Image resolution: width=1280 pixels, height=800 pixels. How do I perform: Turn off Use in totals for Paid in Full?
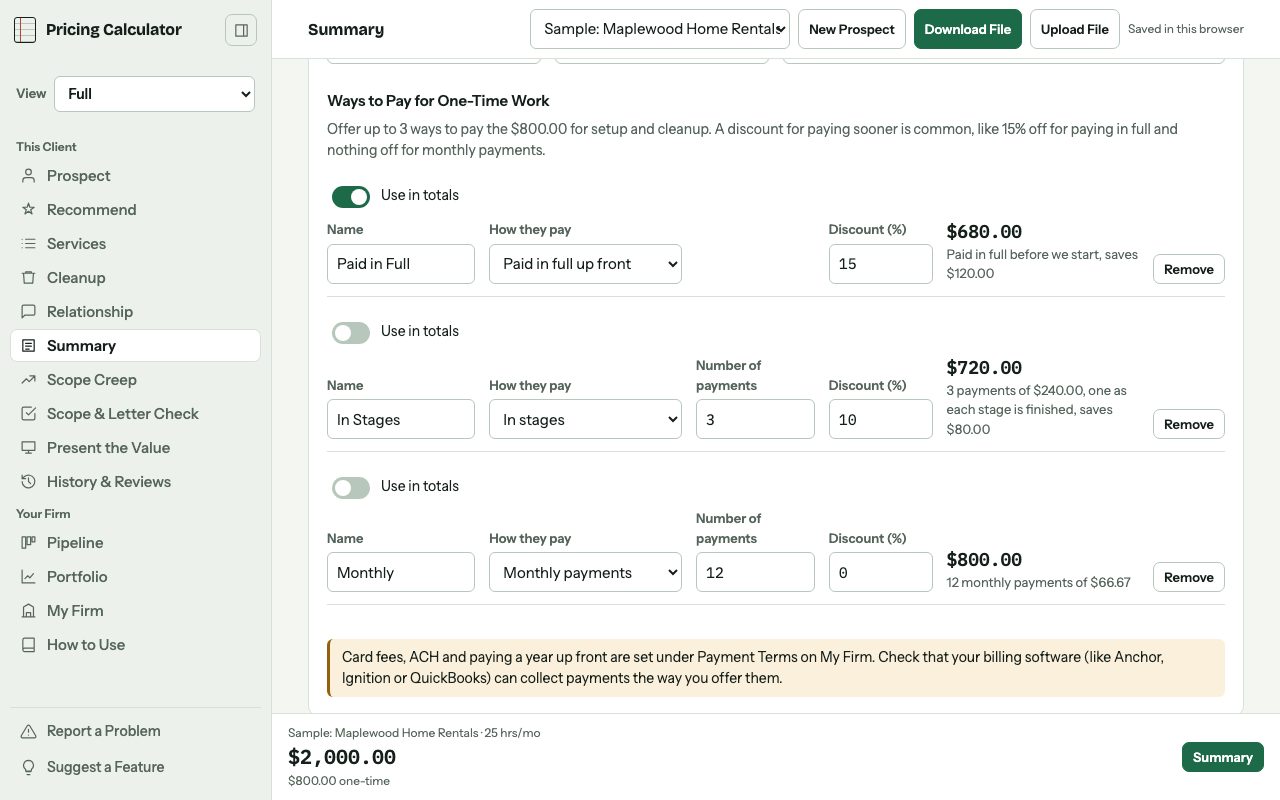pos(351,196)
